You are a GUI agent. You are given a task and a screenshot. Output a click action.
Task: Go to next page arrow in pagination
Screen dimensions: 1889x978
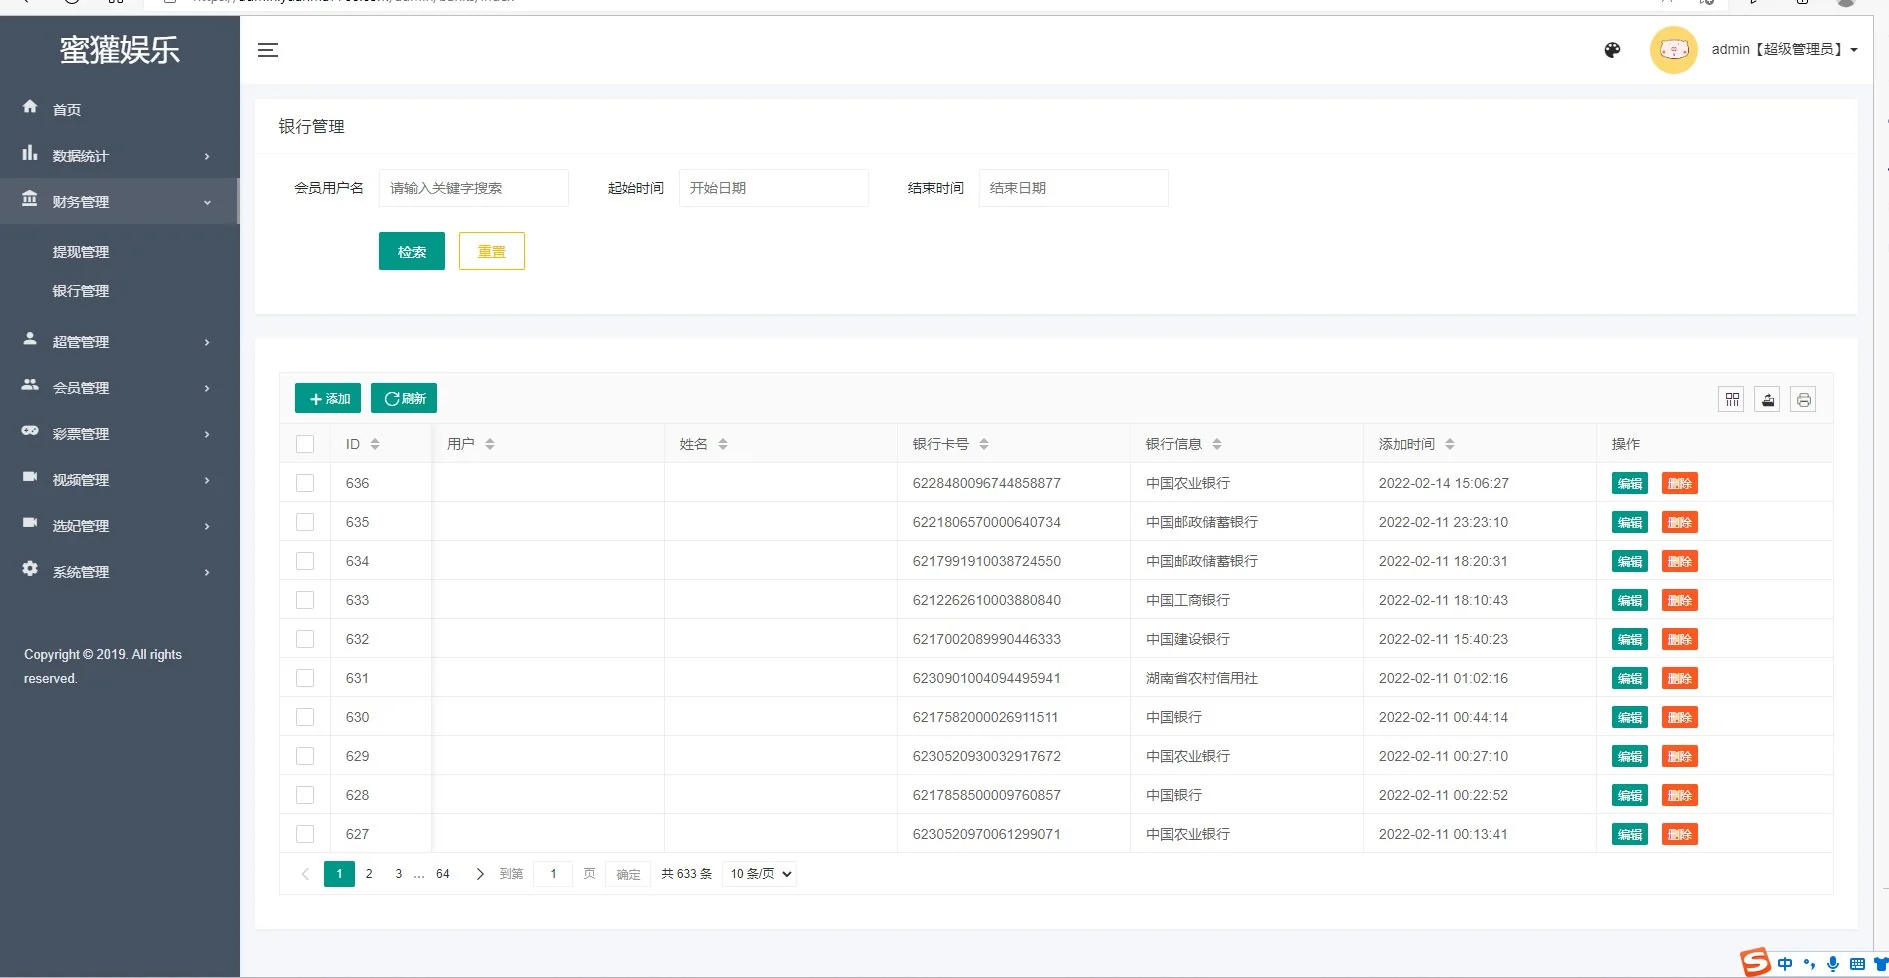[480, 874]
